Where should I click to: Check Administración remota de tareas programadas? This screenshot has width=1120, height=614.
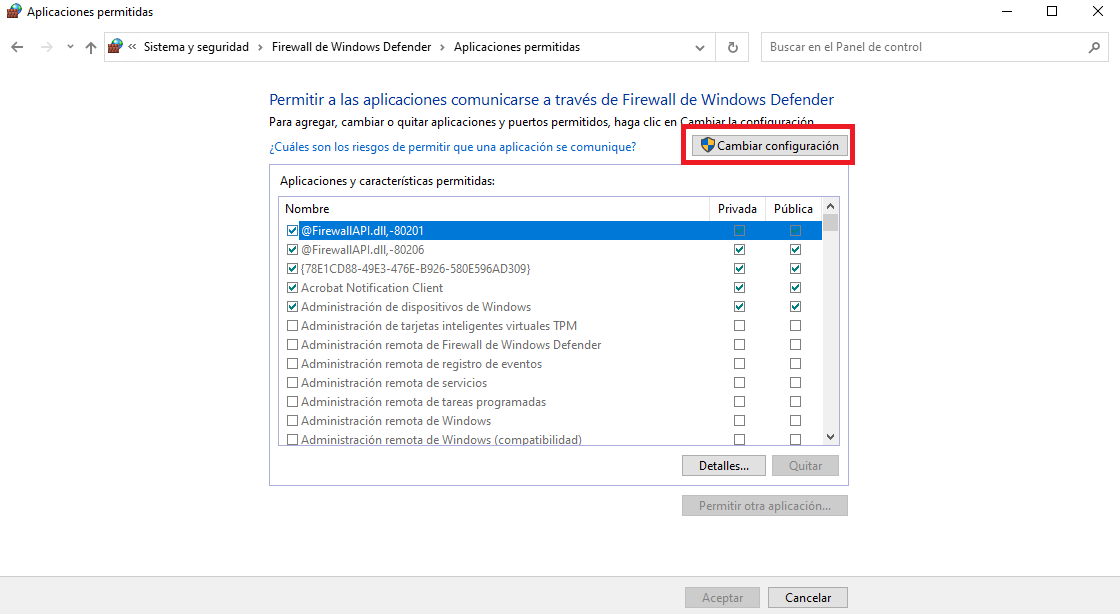tap(292, 402)
